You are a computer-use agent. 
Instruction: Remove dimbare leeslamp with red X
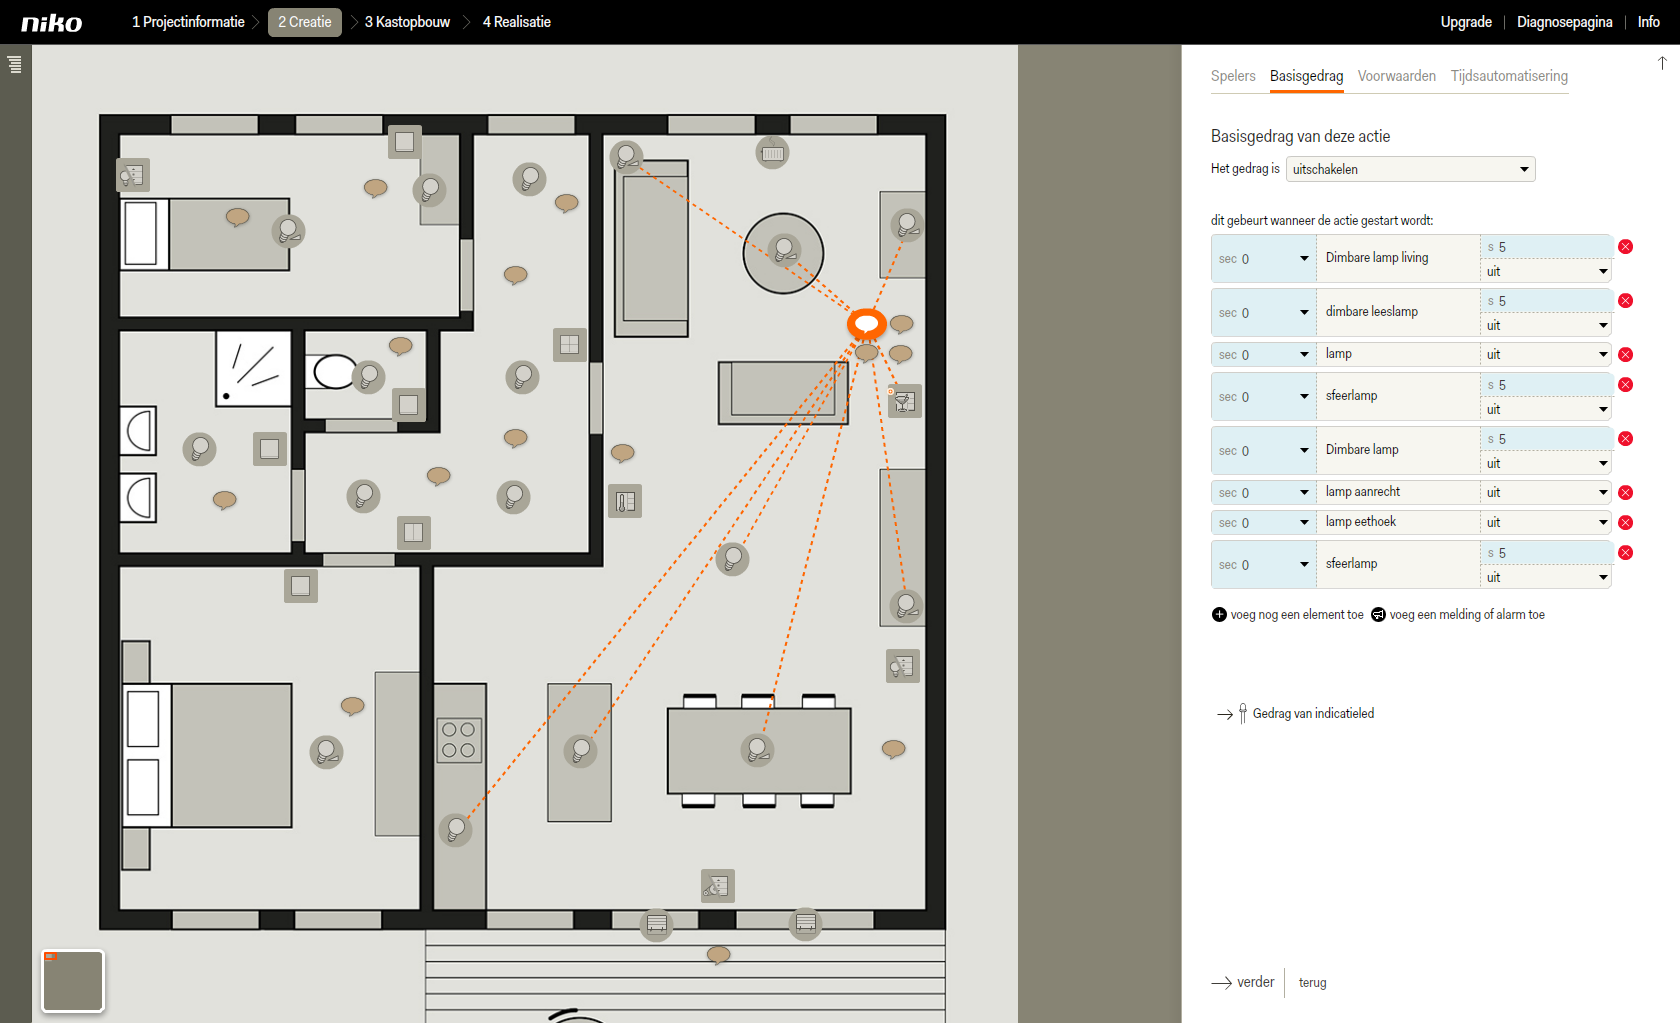click(x=1625, y=301)
